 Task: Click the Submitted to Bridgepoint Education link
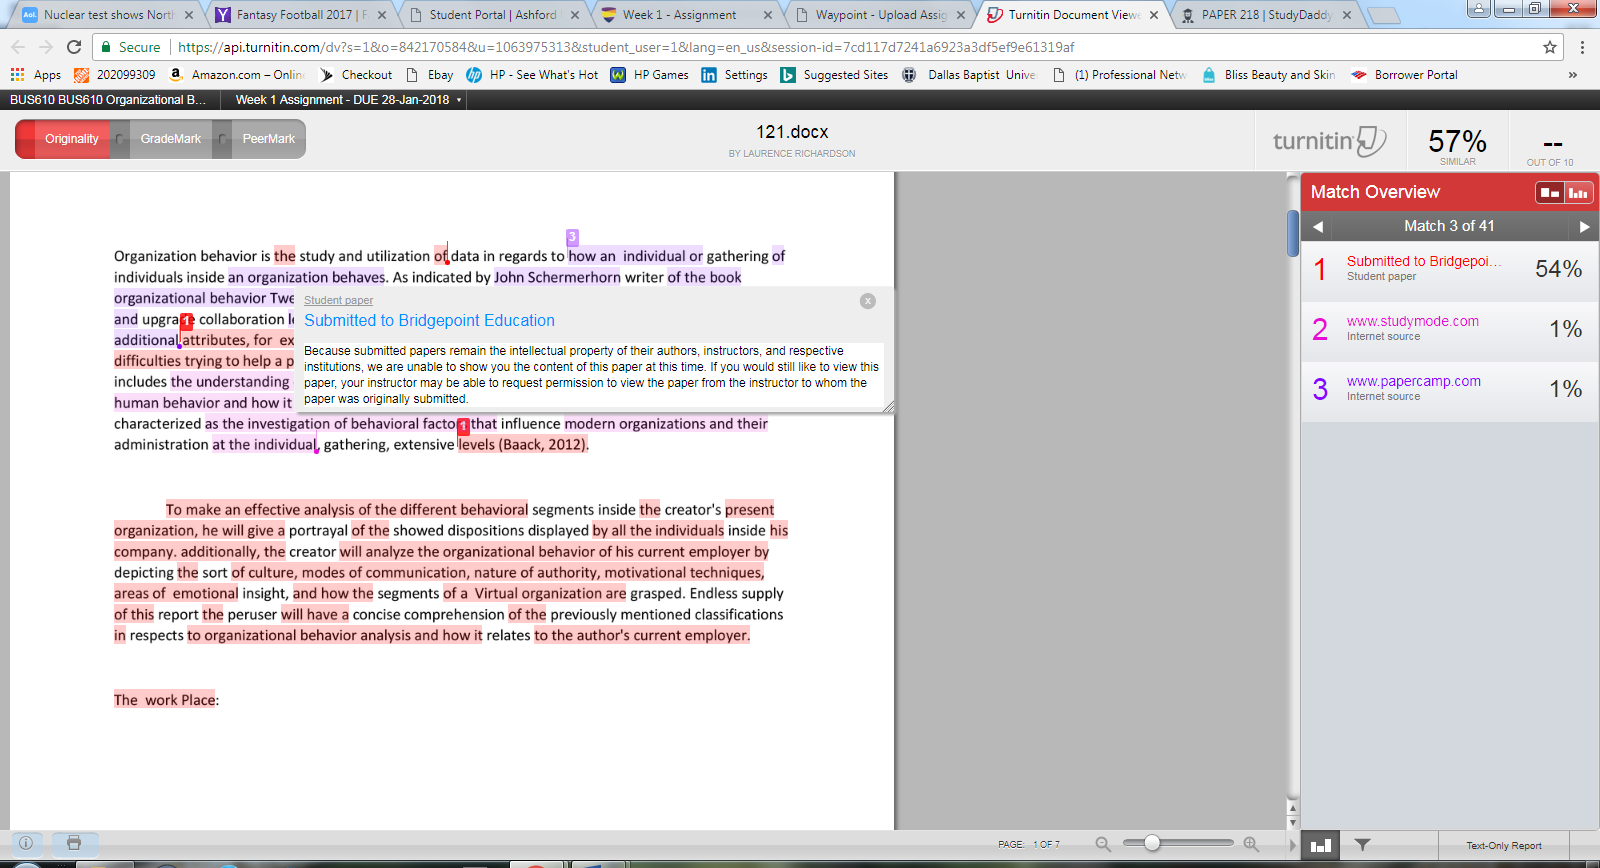pos(429,321)
